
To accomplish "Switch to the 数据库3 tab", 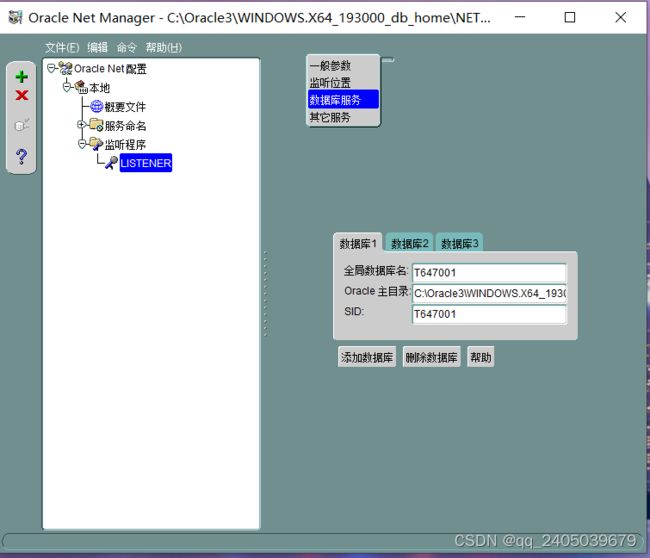I will (x=459, y=243).
